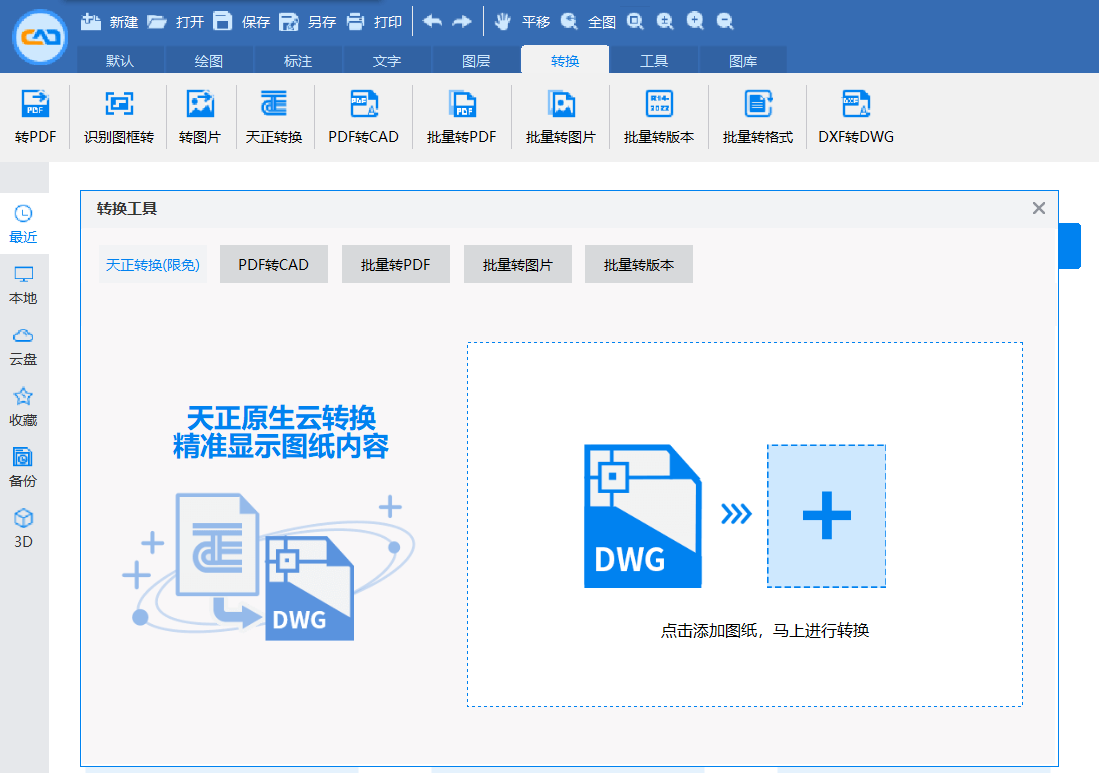
Task: Close the 转换工具 dialog
Action: (1039, 208)
